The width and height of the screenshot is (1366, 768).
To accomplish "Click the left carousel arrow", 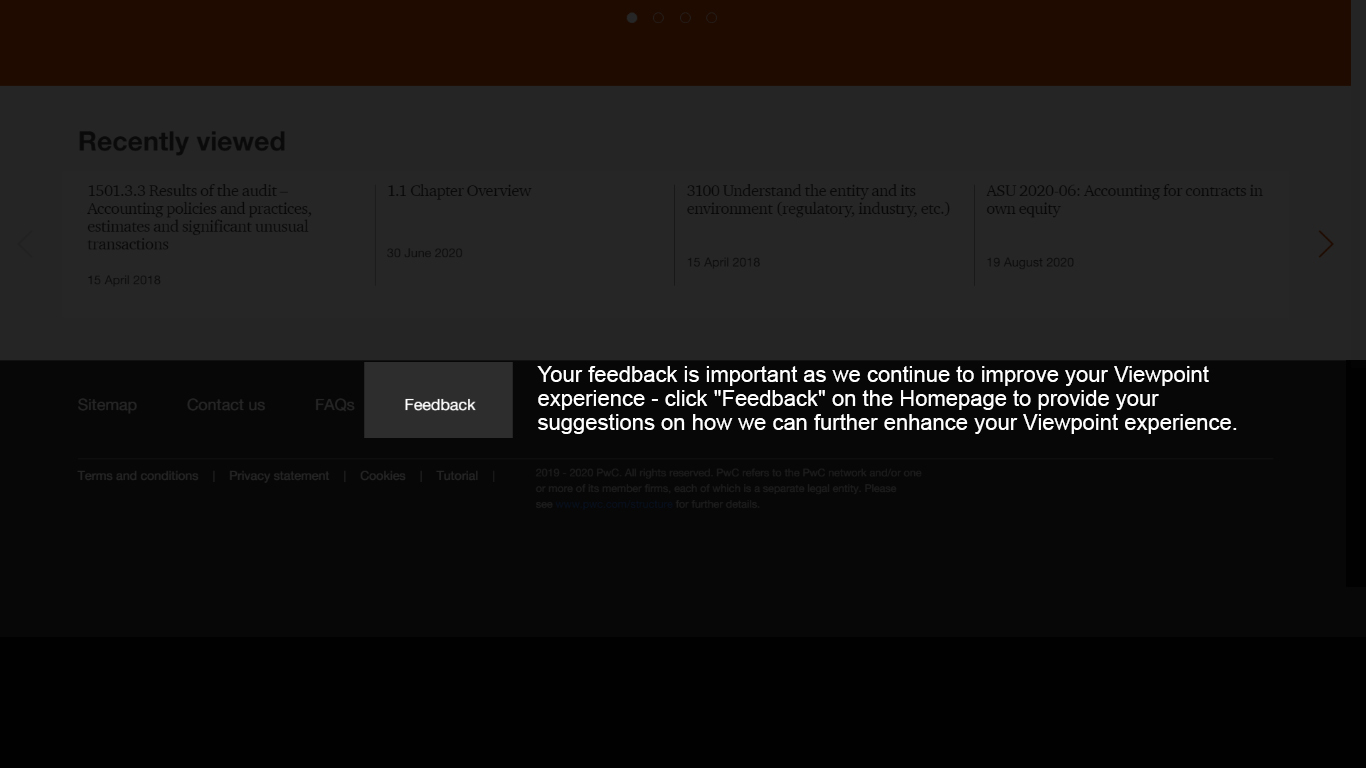I will [x=23, y=243].
